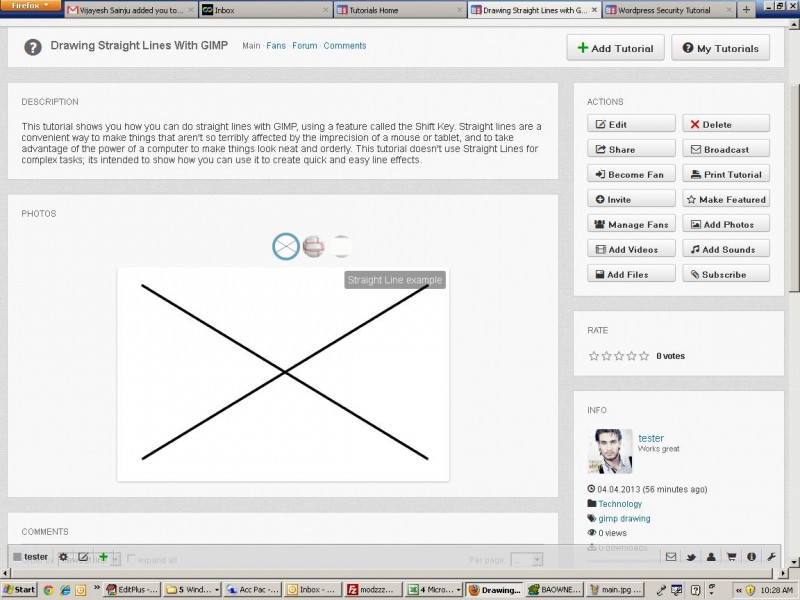Select the red and white ball photo thumbnail
The width and height of the screenshot is (800, 600).
click(x=313, y=246)
